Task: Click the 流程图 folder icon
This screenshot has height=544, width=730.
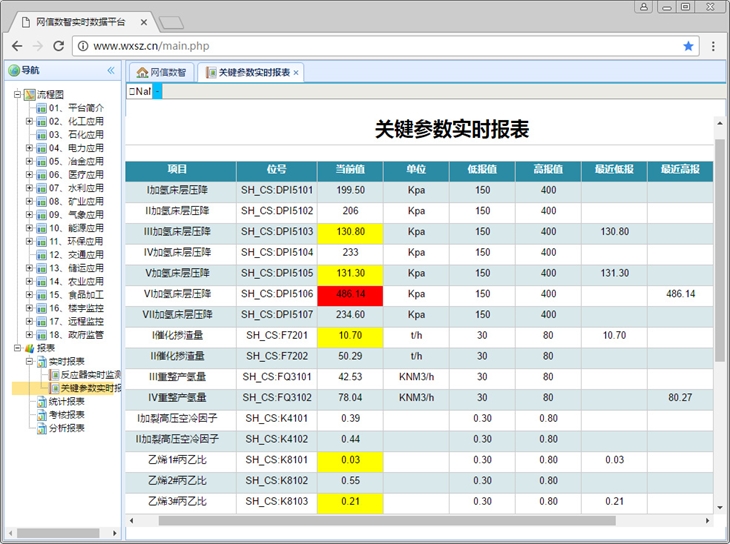Action: point(30,95)
